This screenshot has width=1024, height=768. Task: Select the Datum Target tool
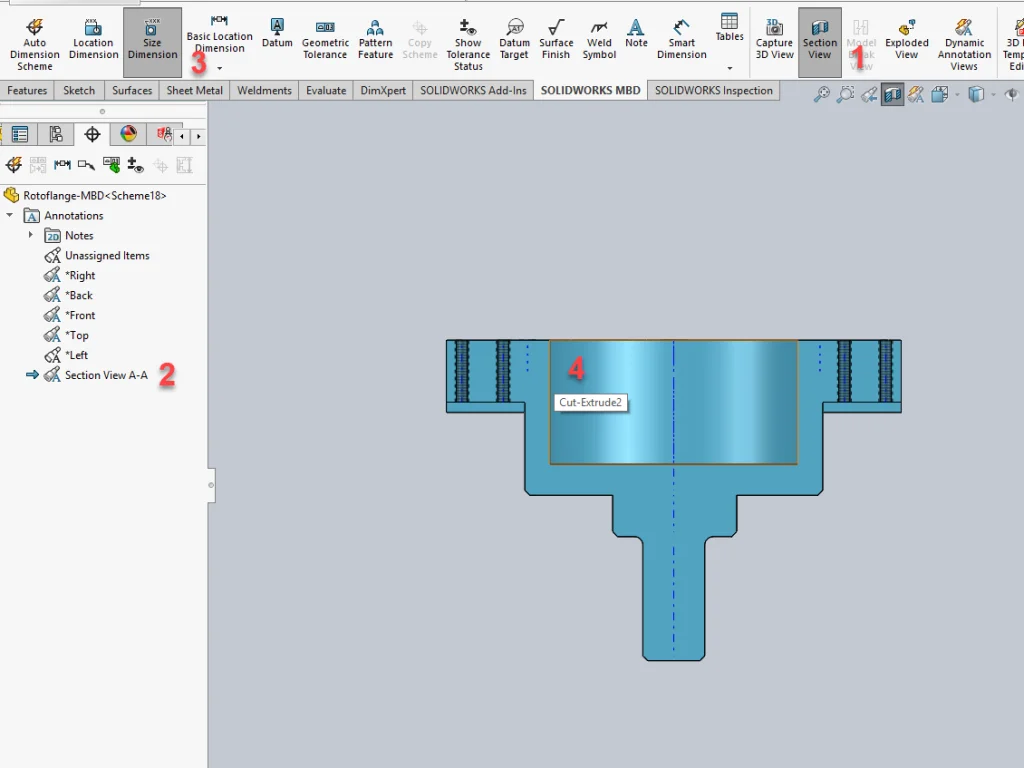coord(514,43)
